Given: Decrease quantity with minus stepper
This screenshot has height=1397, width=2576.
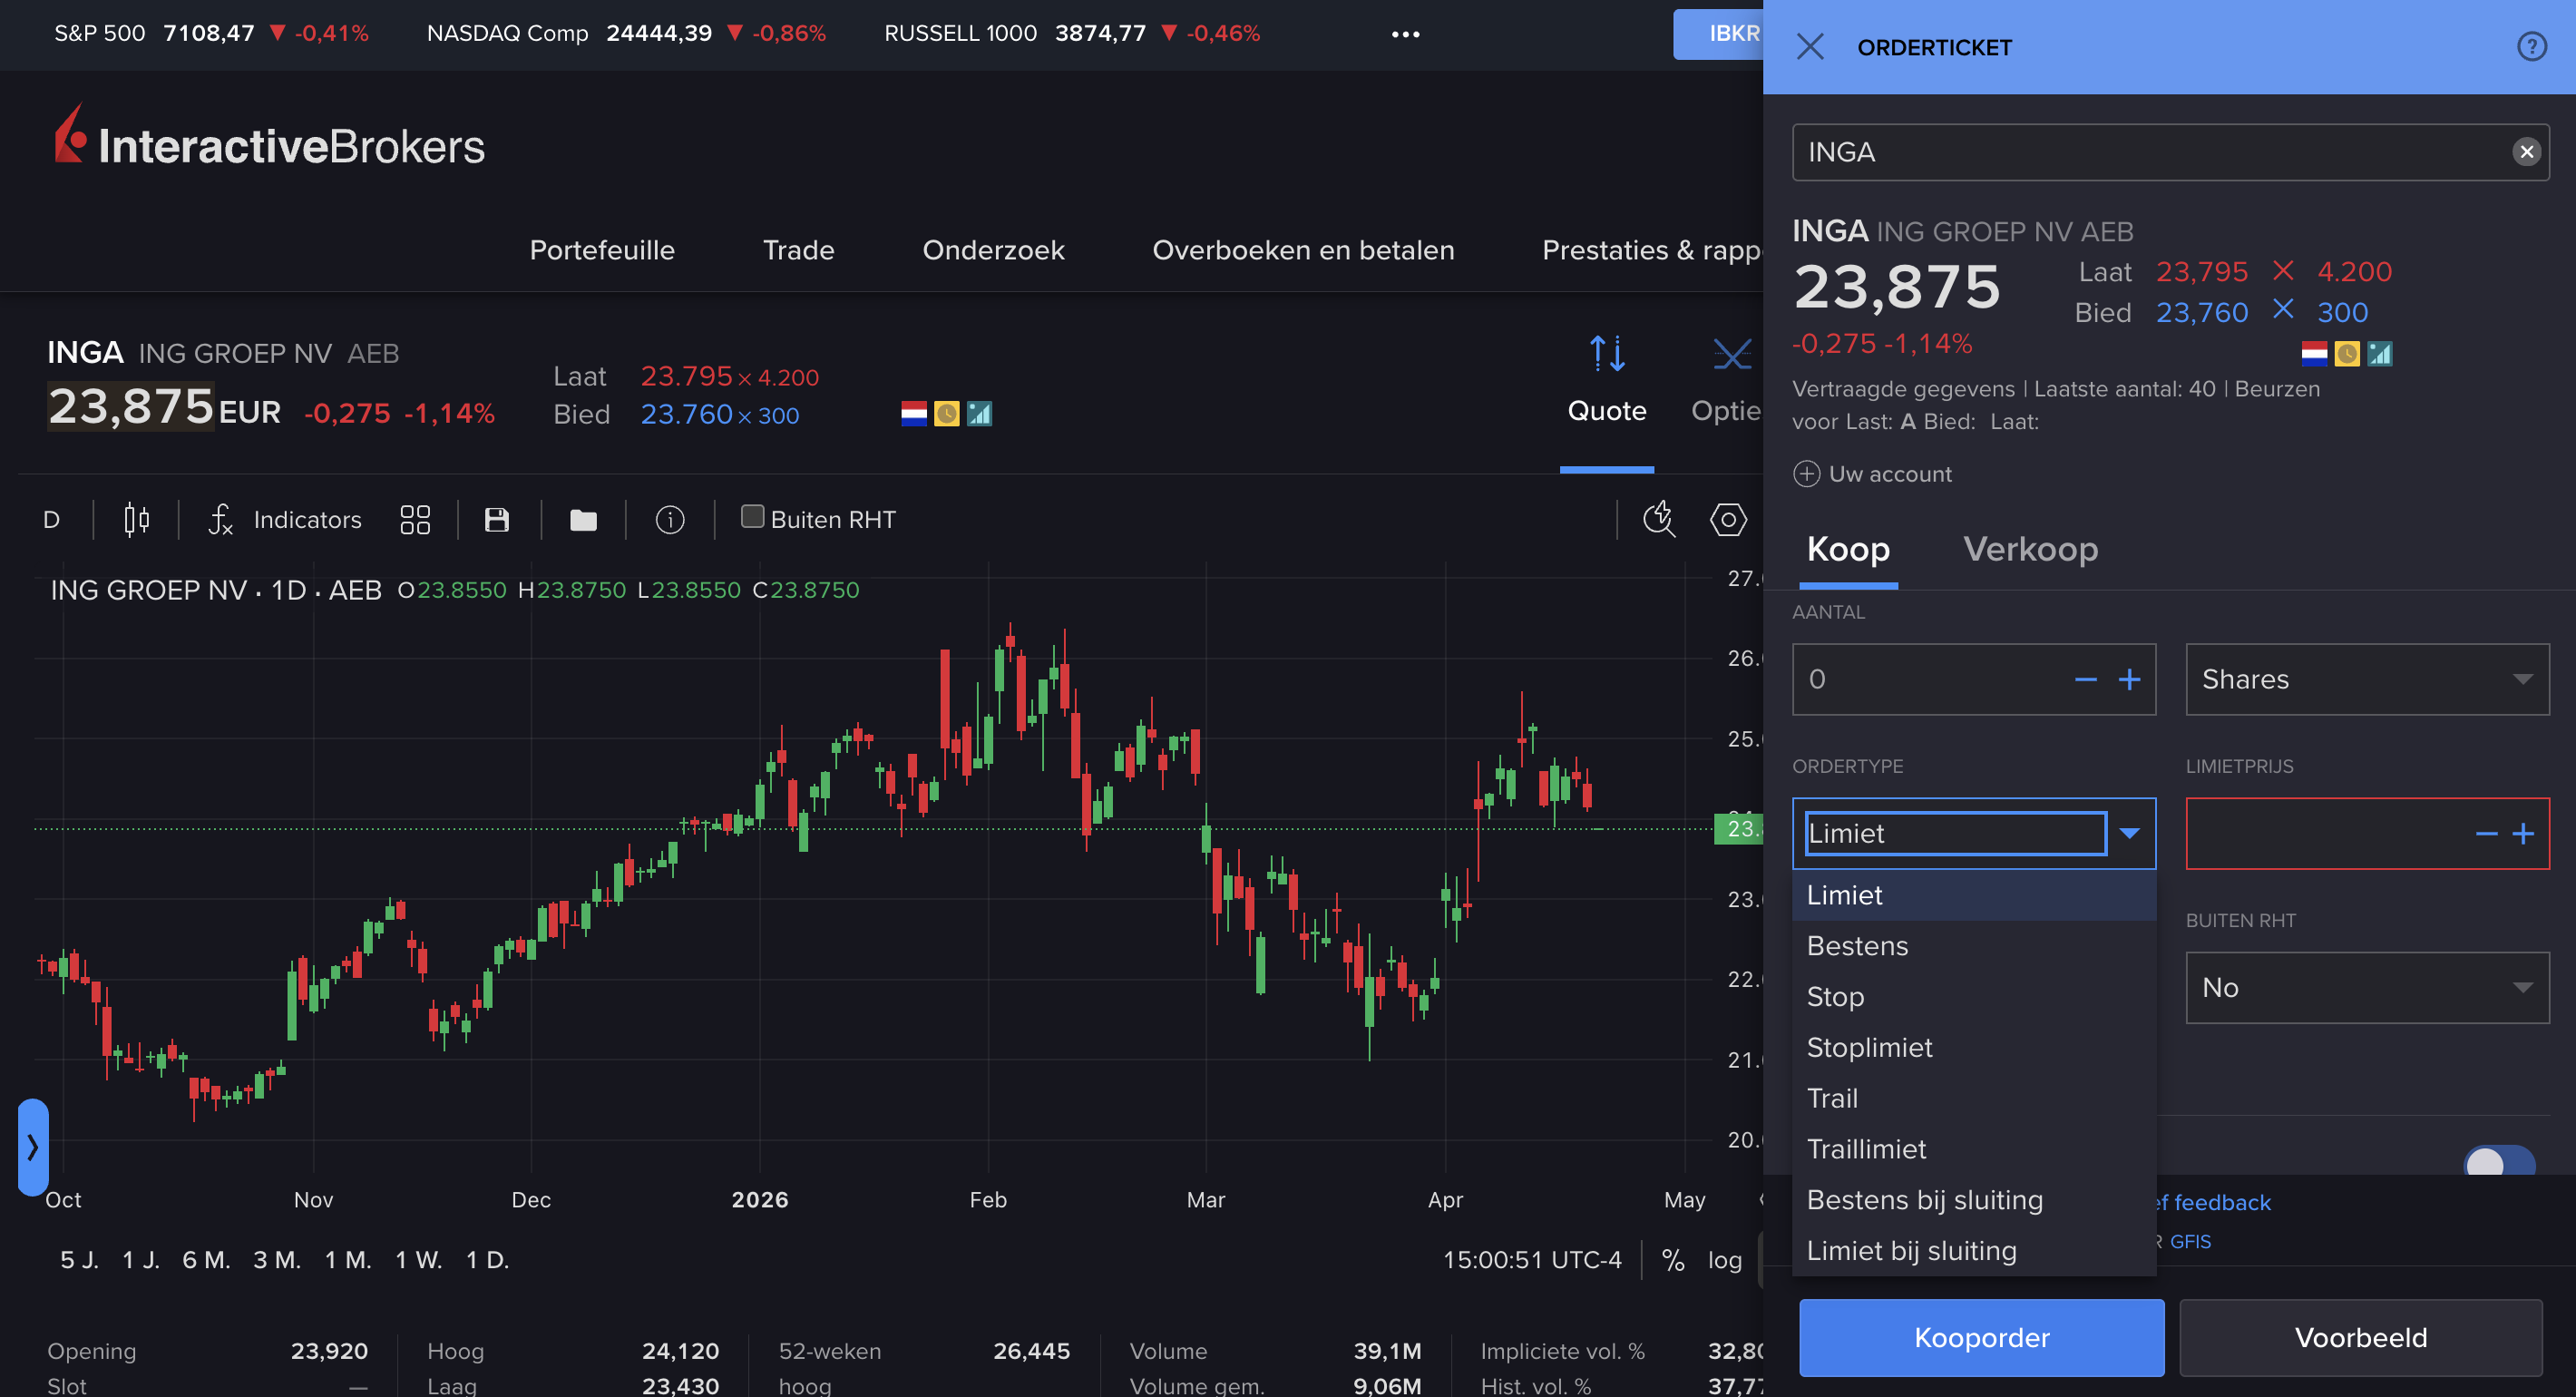Looking at the screenshot, I should point(2085,680).
